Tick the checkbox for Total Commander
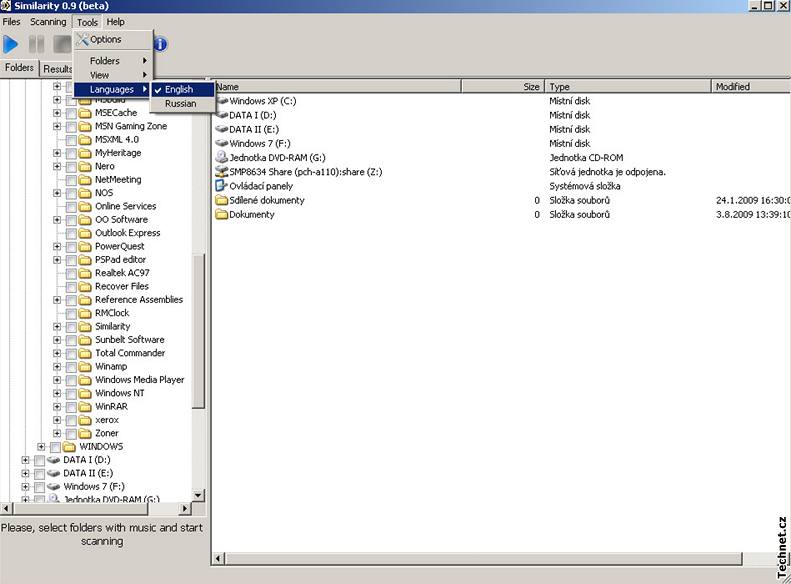The image size is (791, 584). [x=71, y=353]
